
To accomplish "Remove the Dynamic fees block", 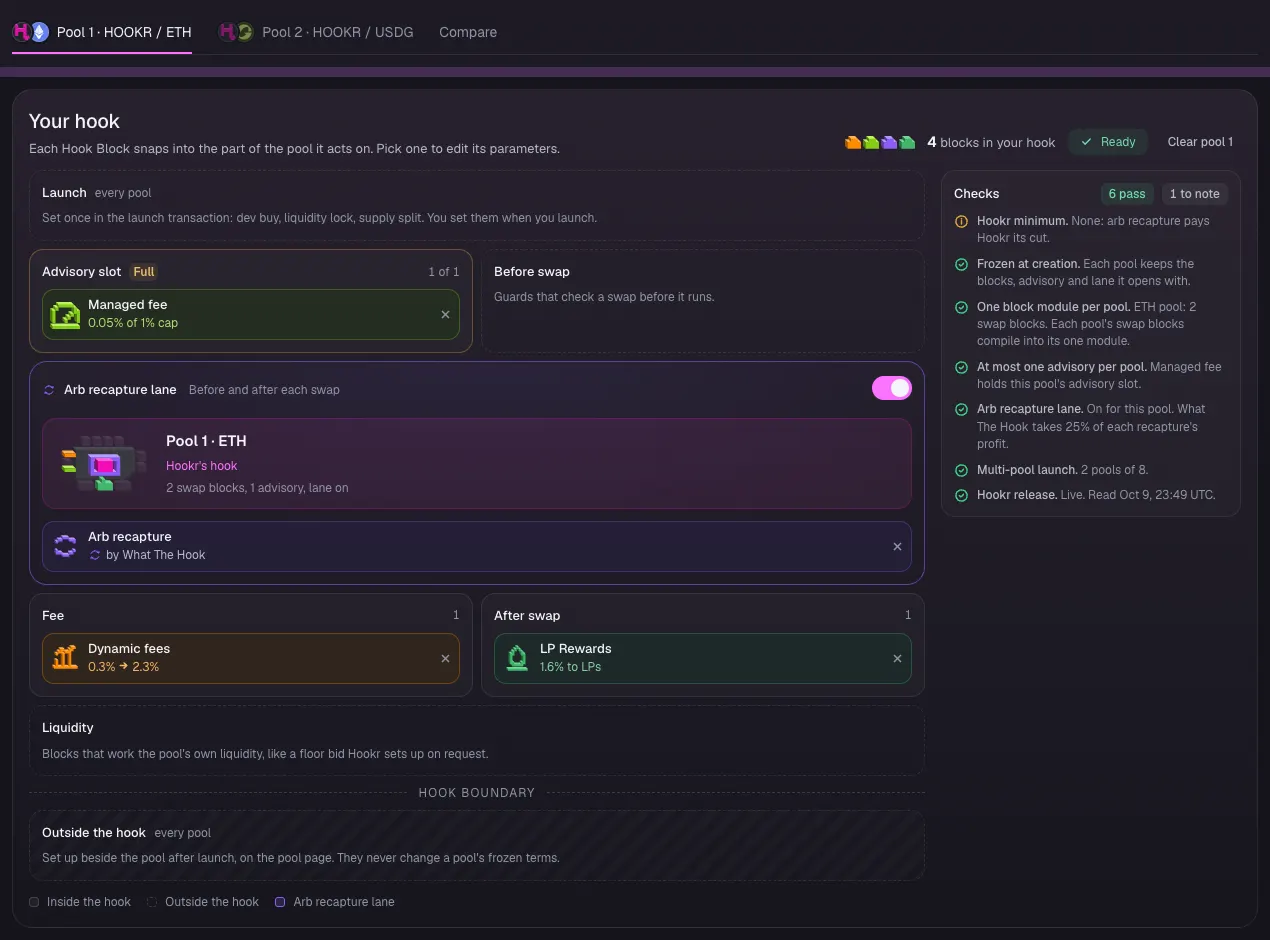I will pos(446,658).
